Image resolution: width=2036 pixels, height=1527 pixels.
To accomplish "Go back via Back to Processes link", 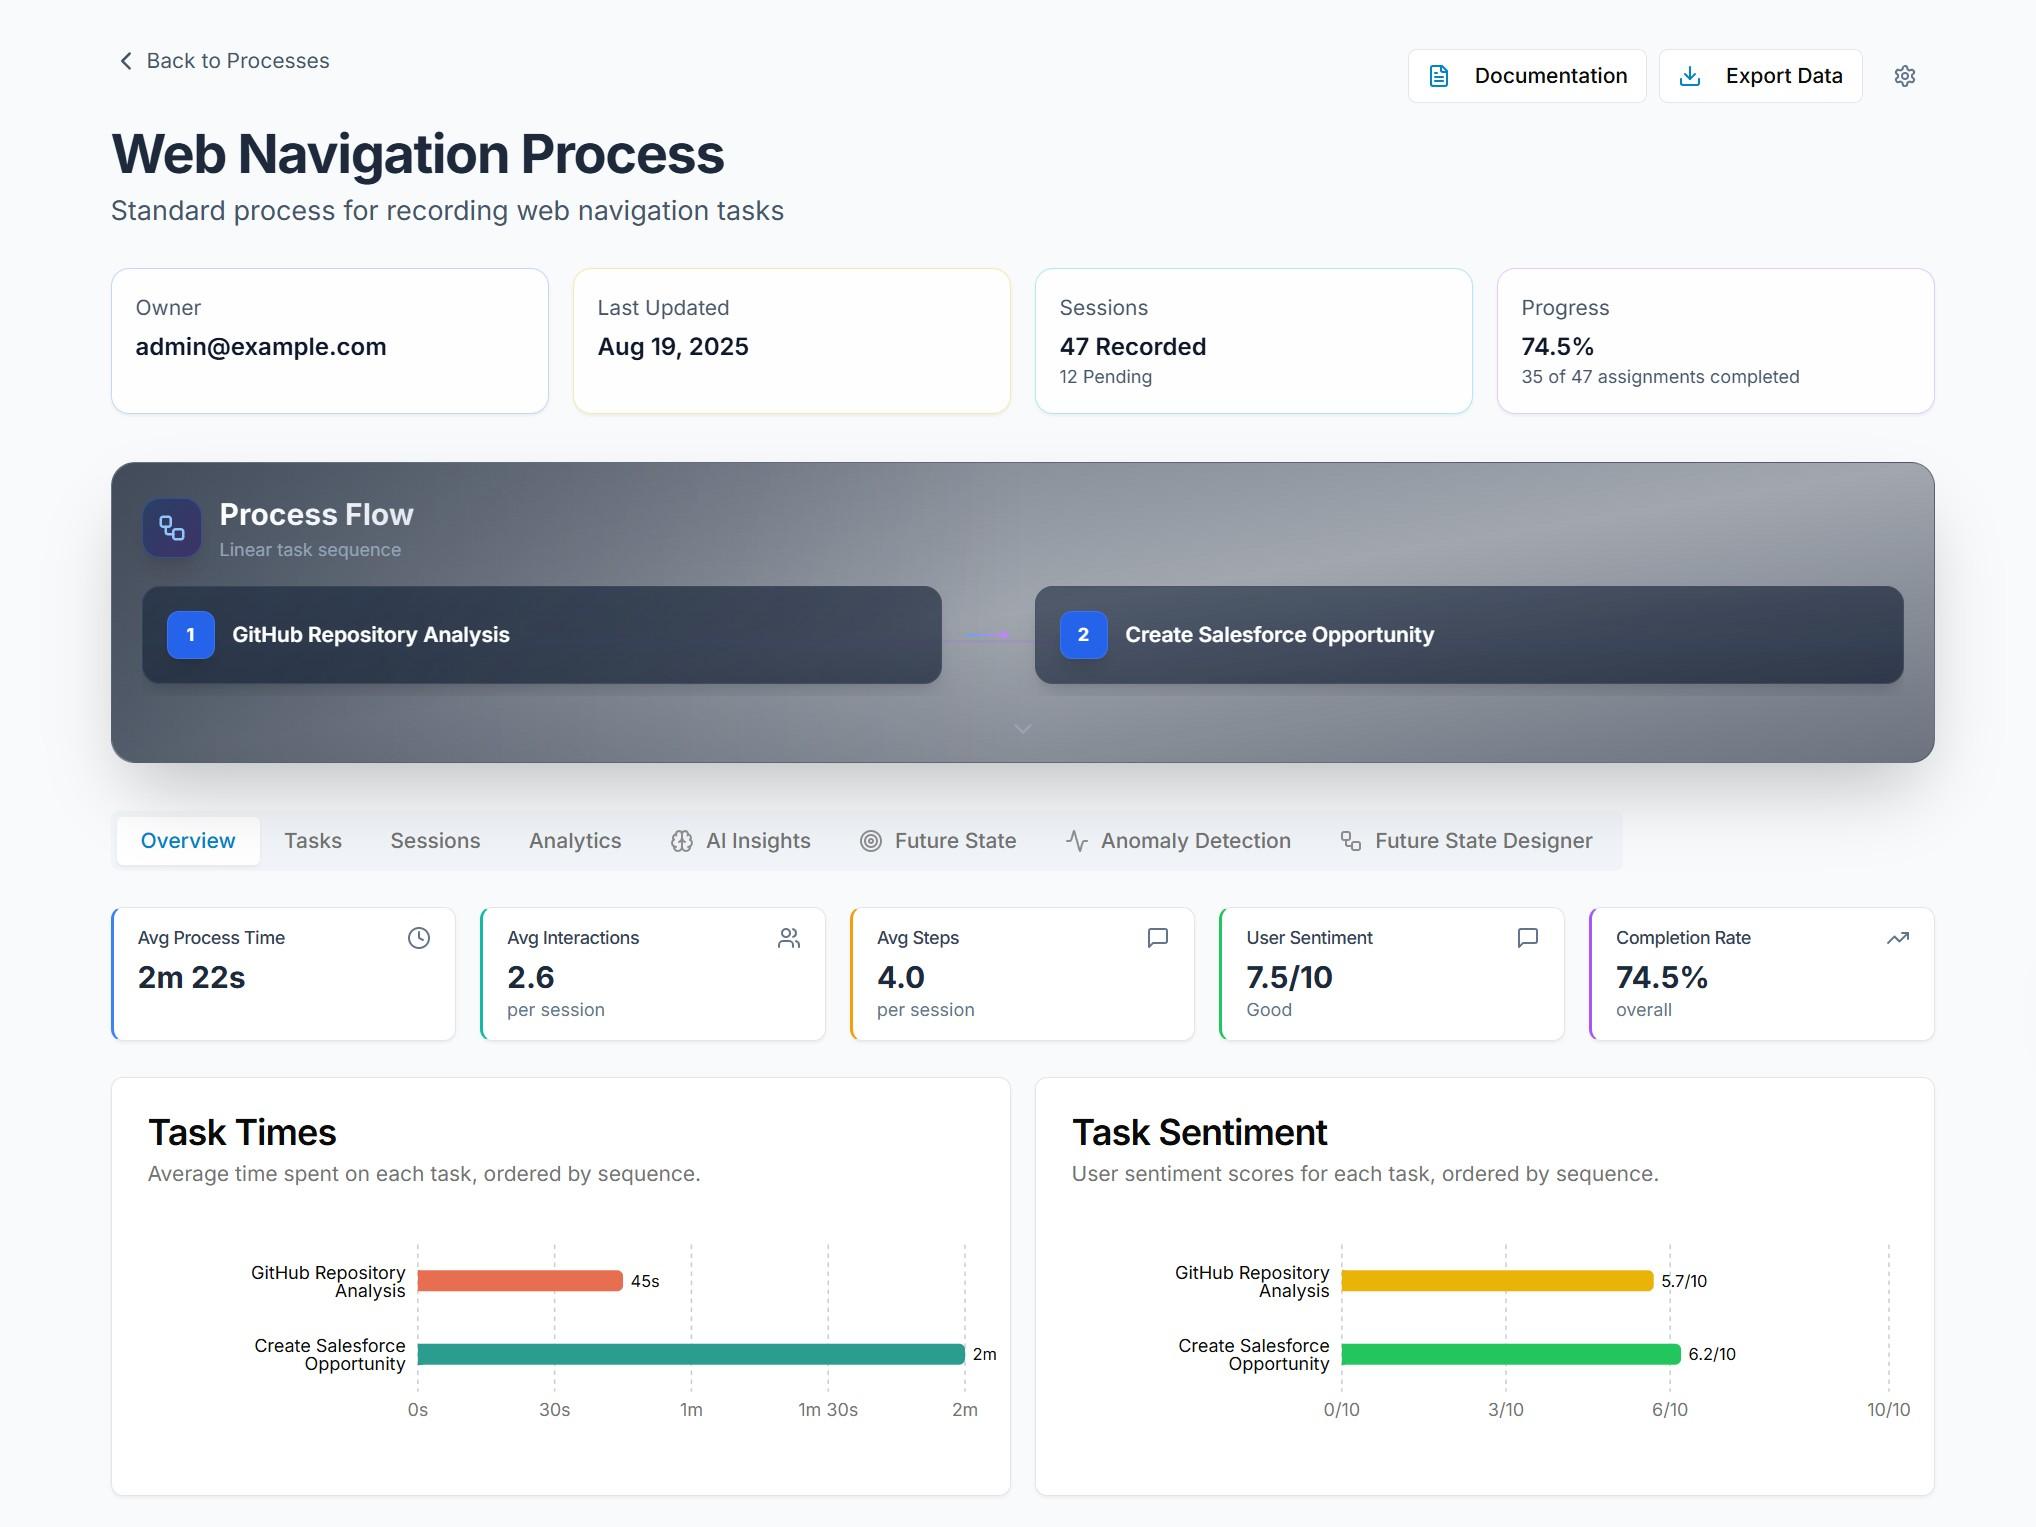I will 237,61.
